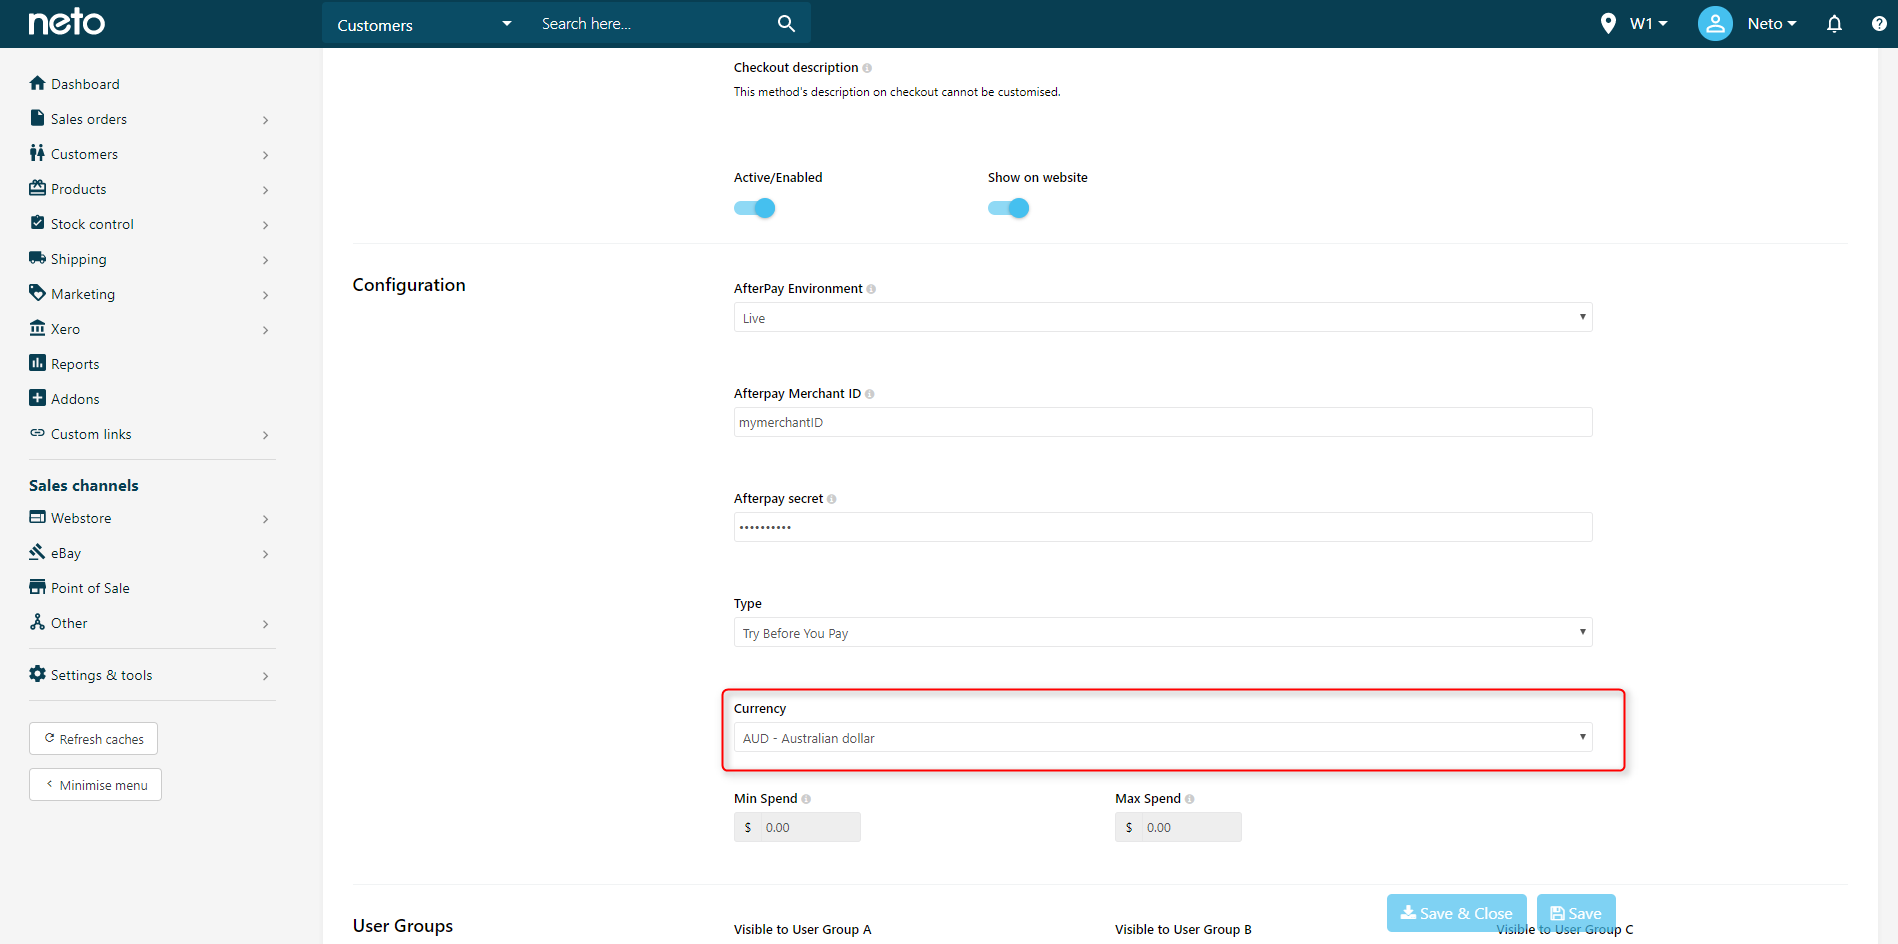
Task: Open notifications bell
Action: click(1834, 23)
